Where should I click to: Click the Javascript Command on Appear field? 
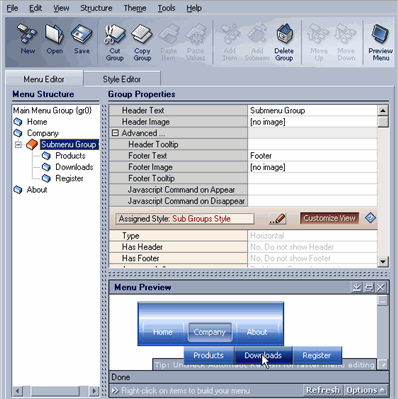(x=312, y=190)
